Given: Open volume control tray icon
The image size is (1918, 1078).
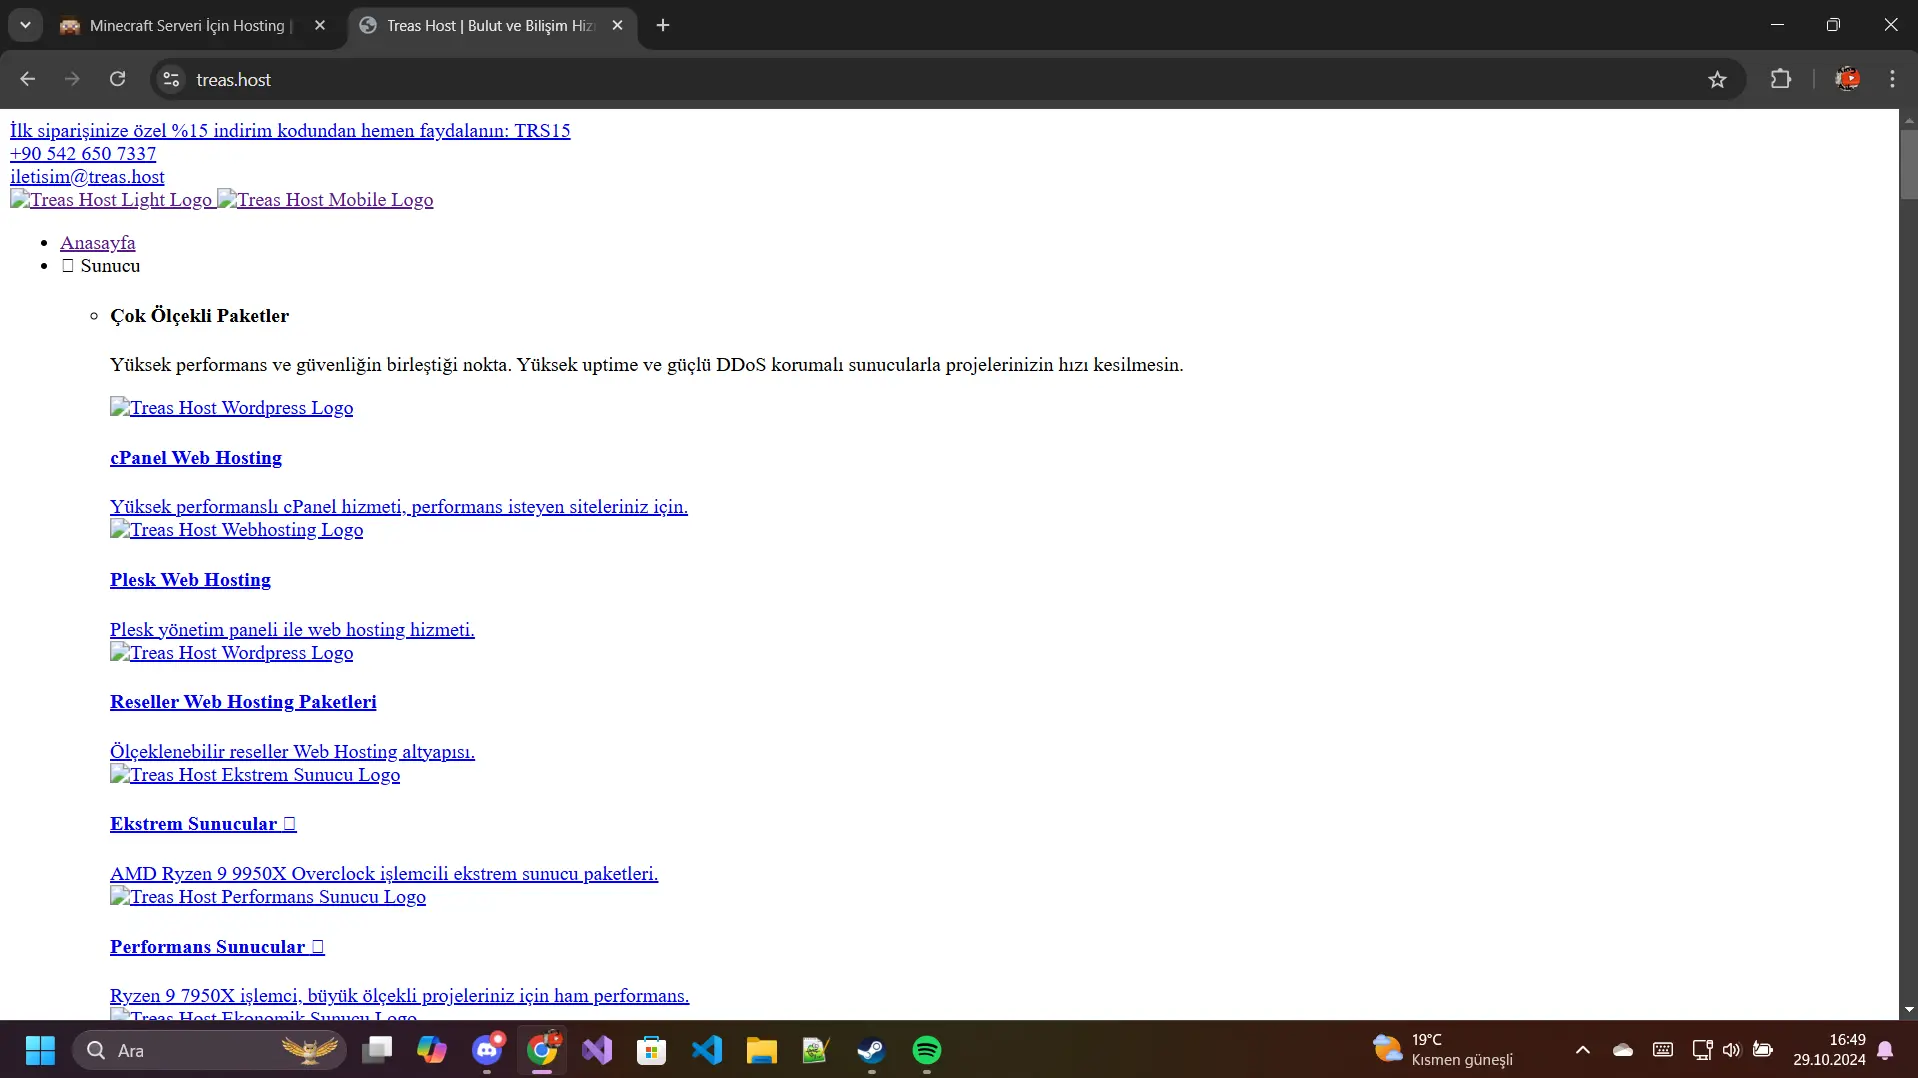Looking at the screenshot, I should pyautogui.click(x=1732, y=1050).
